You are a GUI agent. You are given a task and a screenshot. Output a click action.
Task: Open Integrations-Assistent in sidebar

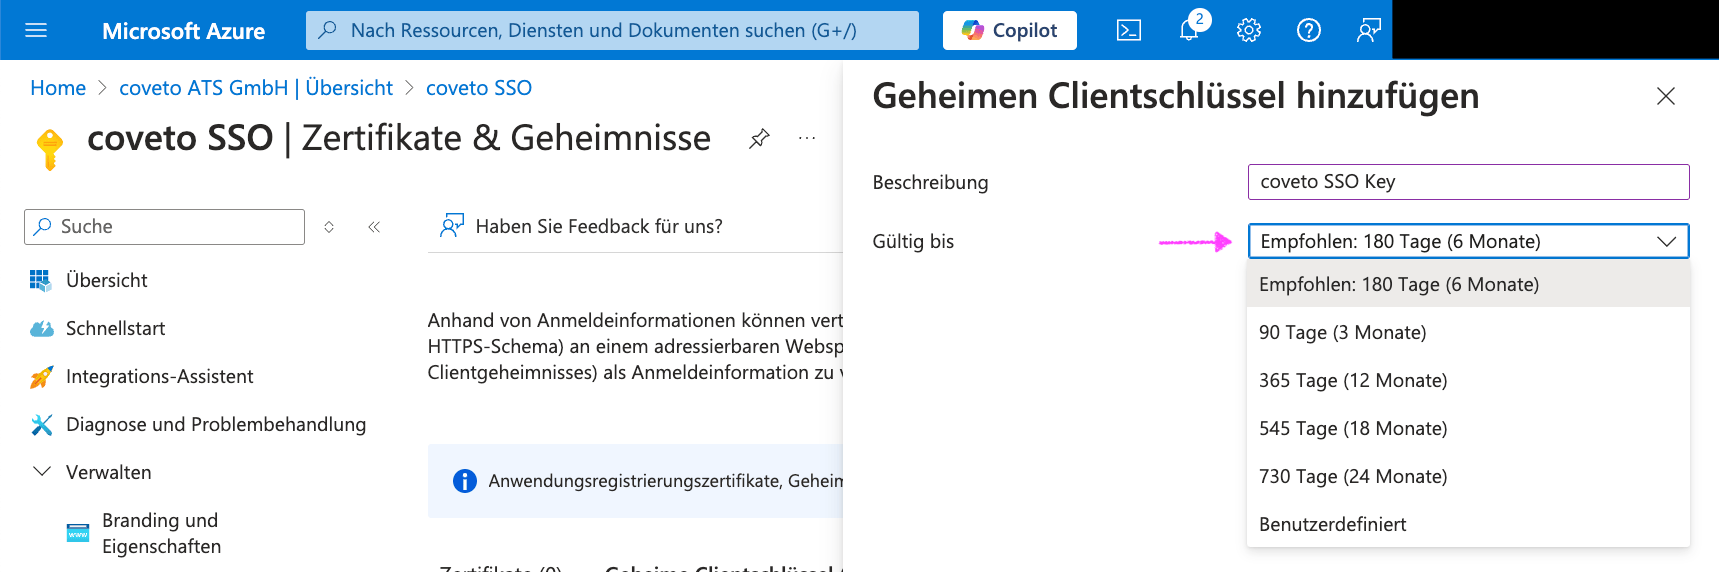159,376
